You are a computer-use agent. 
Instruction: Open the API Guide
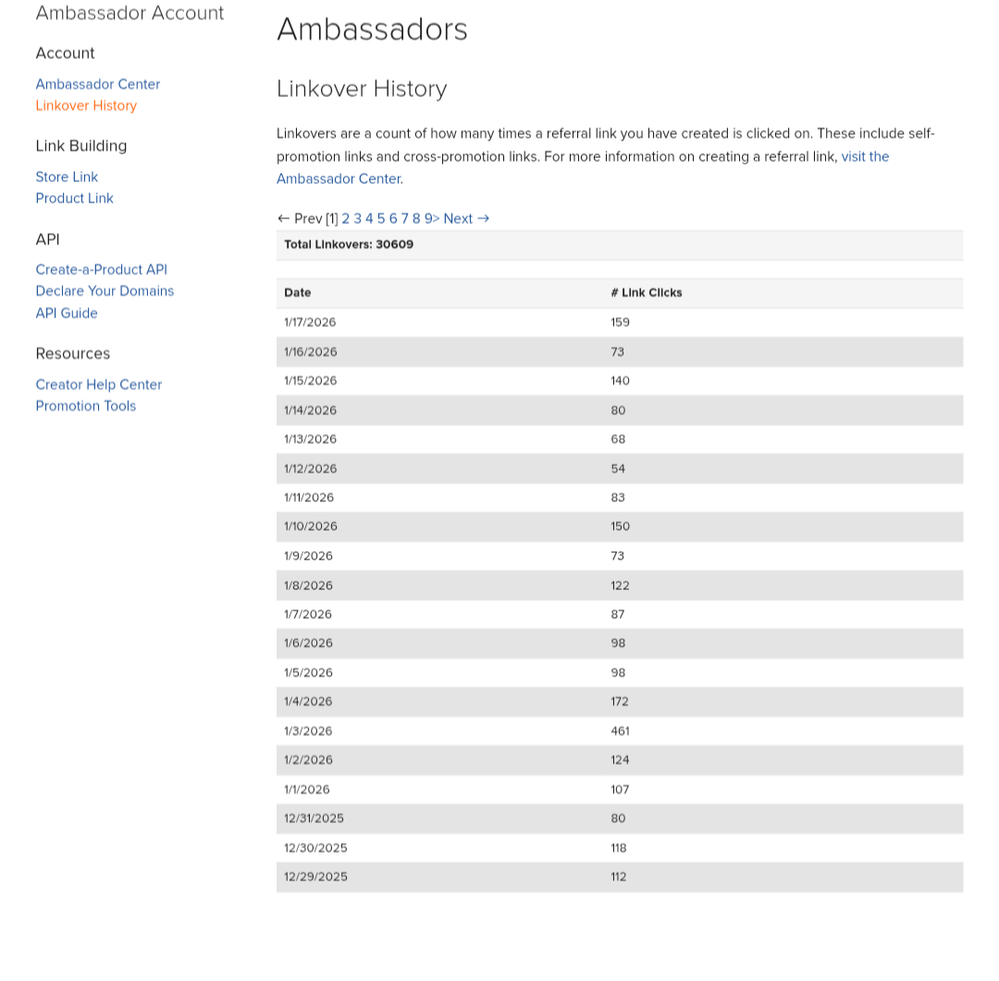(66, 313)
